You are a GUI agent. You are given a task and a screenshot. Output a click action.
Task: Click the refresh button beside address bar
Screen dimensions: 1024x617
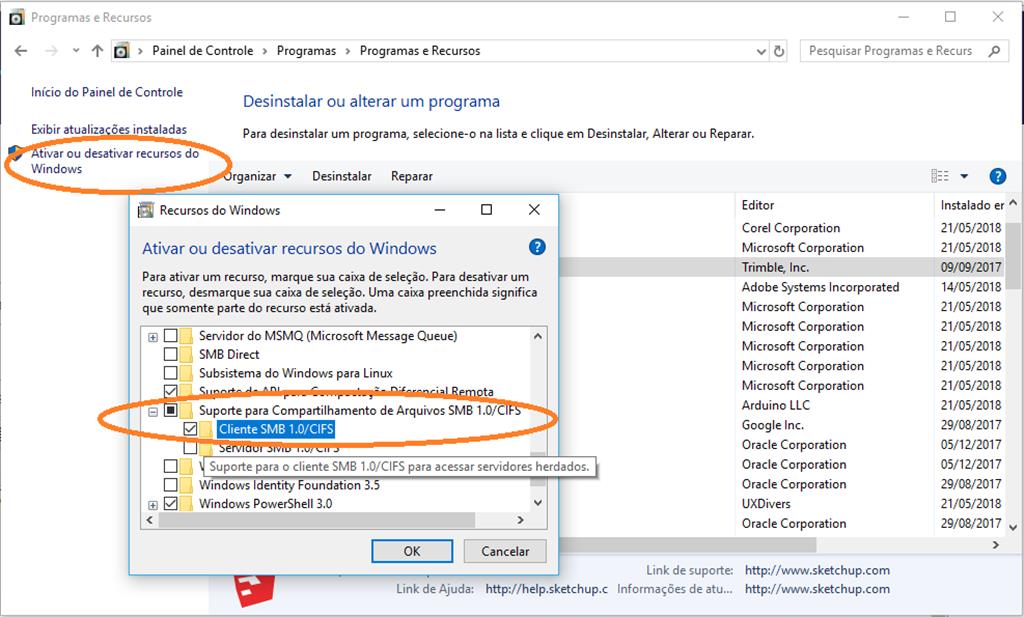780,51
